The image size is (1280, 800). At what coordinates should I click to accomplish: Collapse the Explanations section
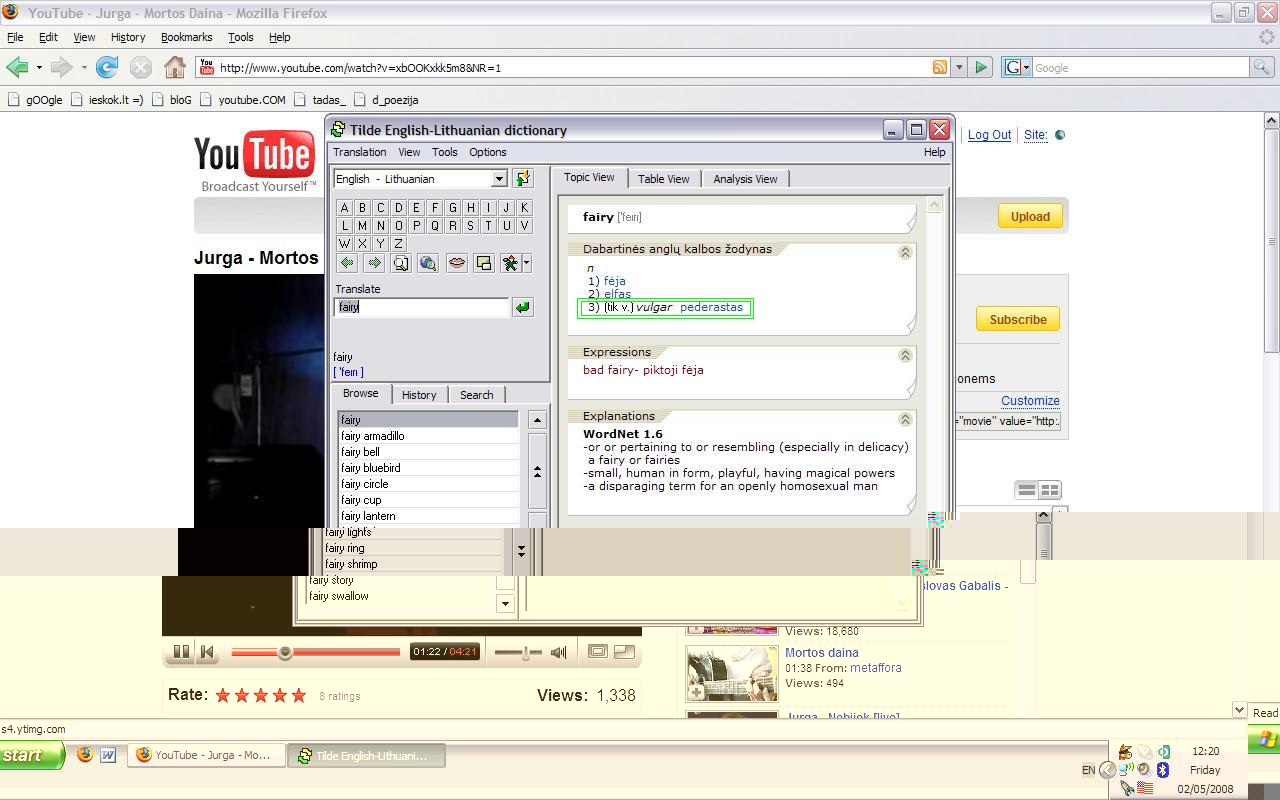coord(905,419)
